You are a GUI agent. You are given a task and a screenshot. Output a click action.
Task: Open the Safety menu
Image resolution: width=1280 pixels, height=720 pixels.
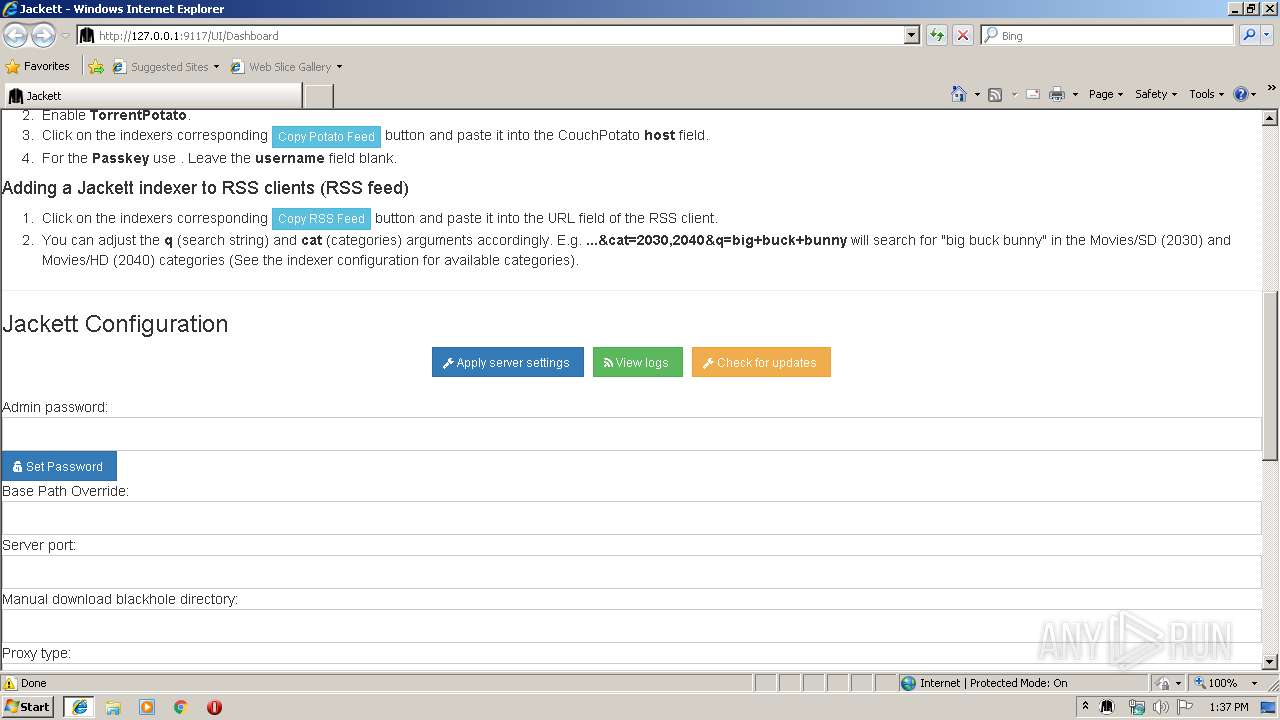[1155, 94]
